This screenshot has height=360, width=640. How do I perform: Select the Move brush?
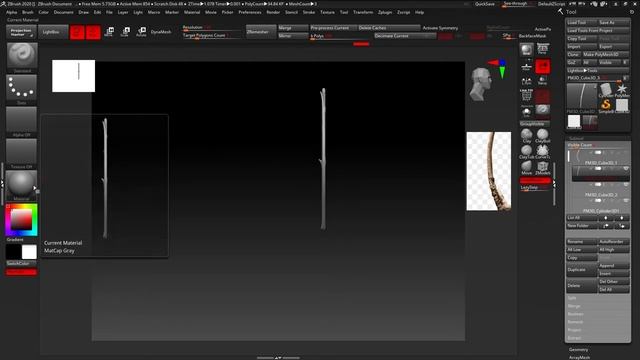527,167
